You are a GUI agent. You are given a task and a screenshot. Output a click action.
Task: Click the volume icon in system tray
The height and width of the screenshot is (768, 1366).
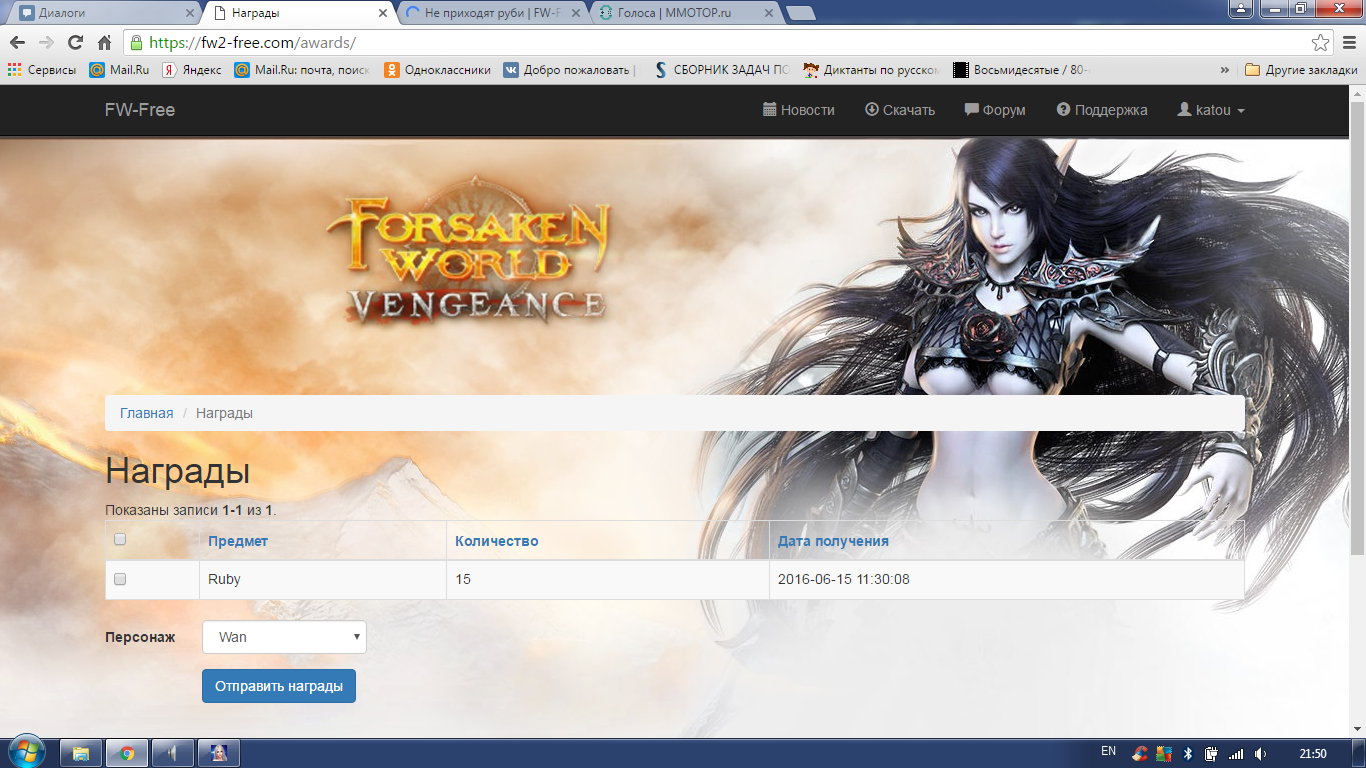coord(1260,753)
